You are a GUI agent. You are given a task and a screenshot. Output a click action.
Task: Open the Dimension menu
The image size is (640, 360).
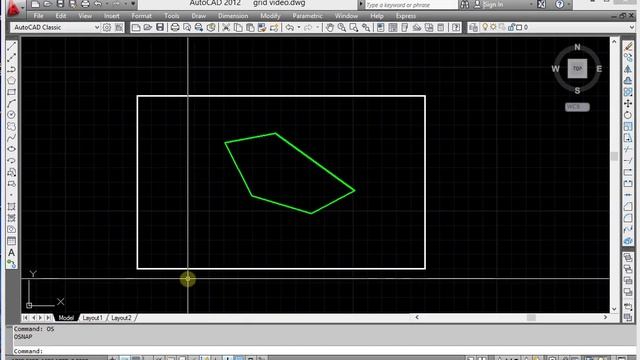coord(233,16)
